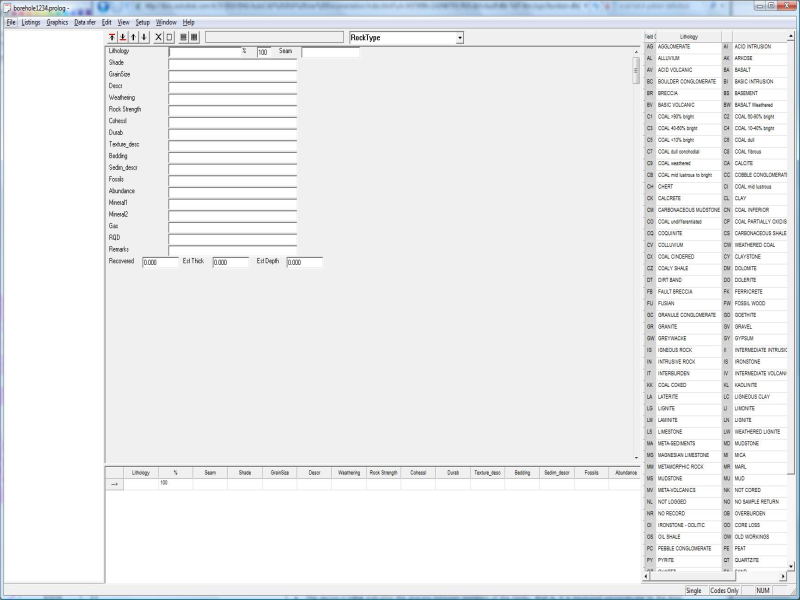Click the black up arrow toolbar icon
This screenshot has width=800, height=600.
pos(134,37)
